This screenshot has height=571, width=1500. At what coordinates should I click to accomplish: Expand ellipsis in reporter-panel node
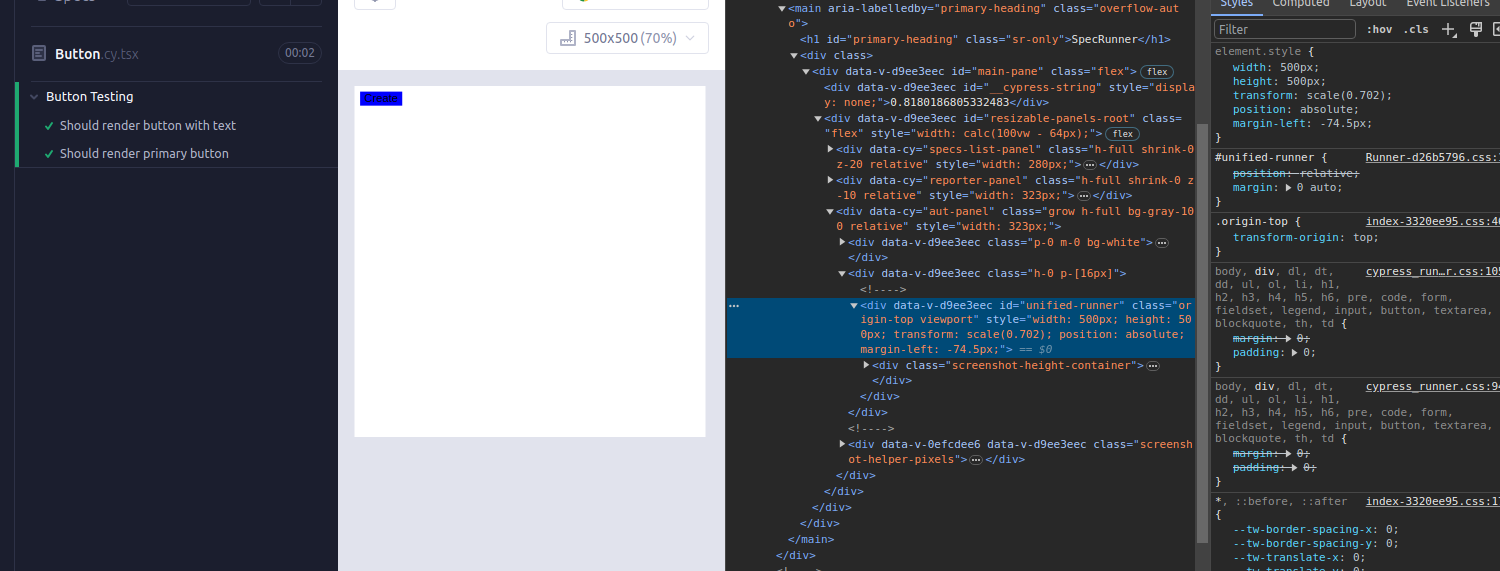[1083, 196]
